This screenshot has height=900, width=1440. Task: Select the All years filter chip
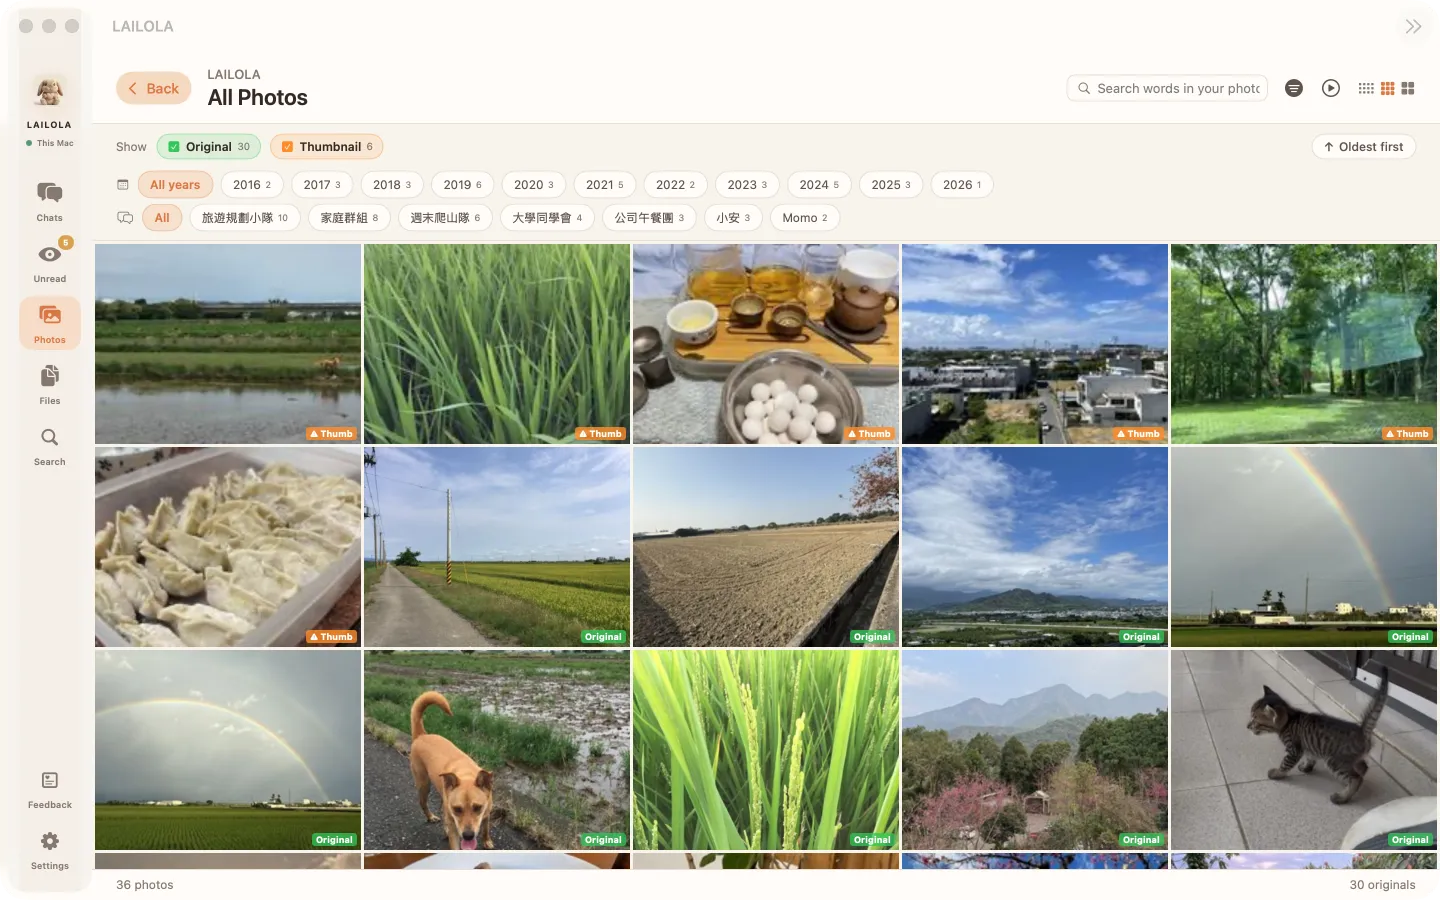click(x=175, y=184)
